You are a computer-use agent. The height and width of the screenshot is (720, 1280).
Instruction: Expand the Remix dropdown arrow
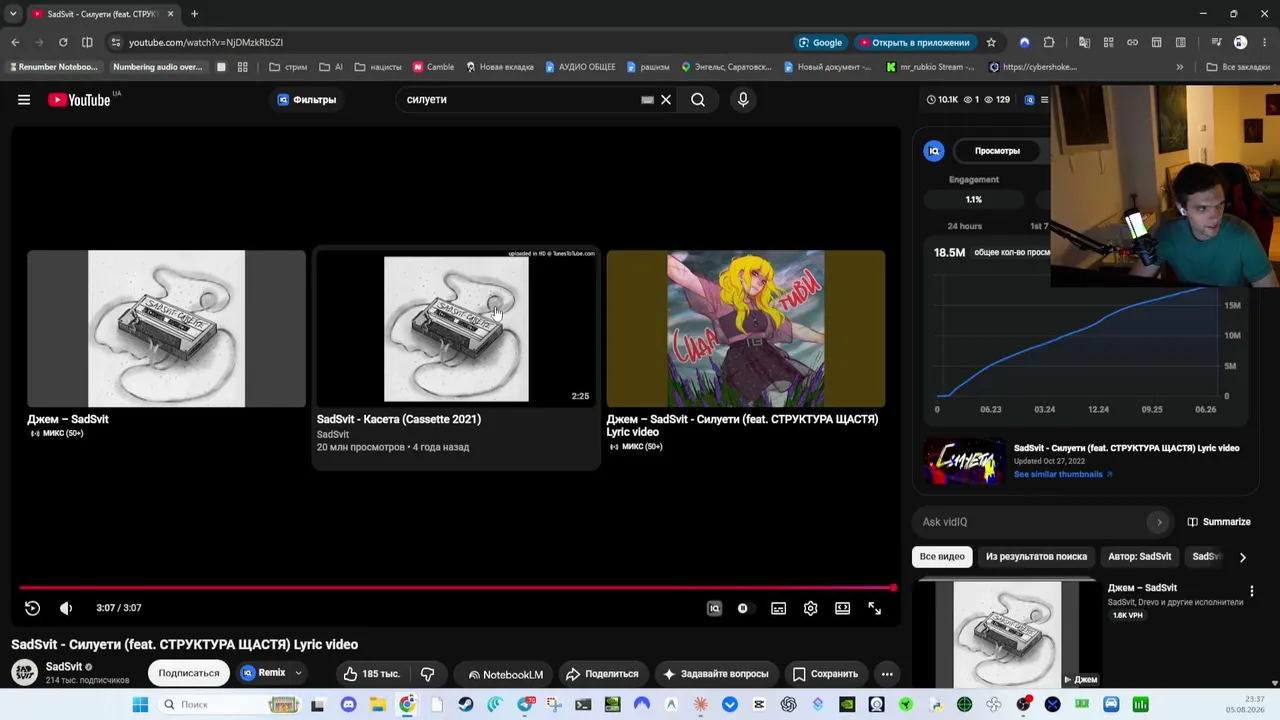tap(298, 673)
